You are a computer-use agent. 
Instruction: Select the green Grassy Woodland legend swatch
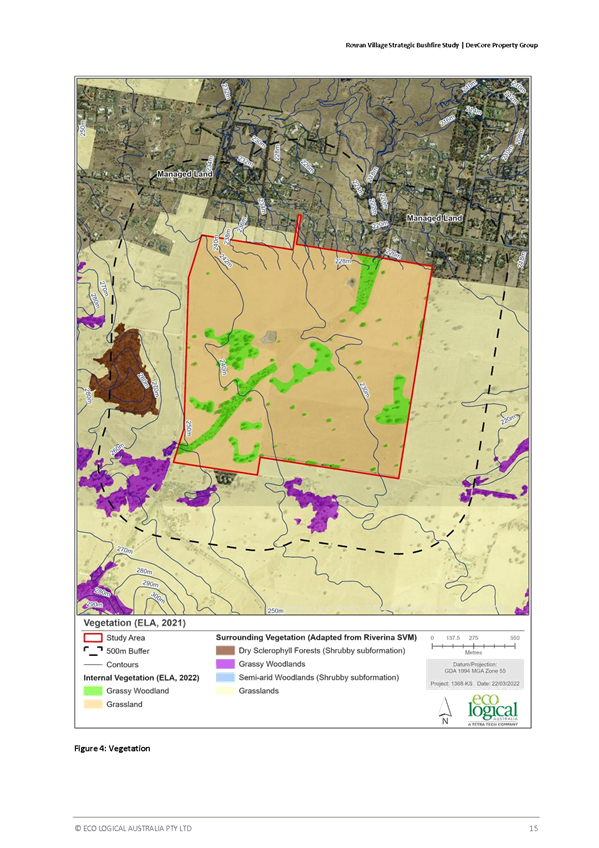coord(92,691)
